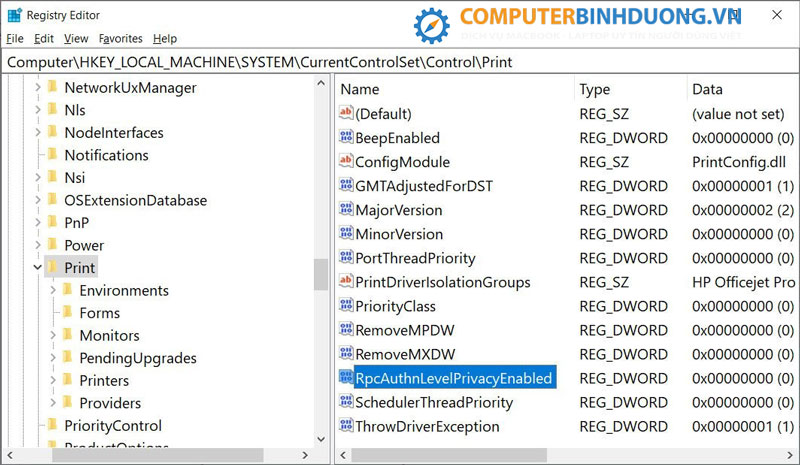Click the values pane horizontal scroll right arrow
Screen dimensions: 800x465
pos(791,455)
